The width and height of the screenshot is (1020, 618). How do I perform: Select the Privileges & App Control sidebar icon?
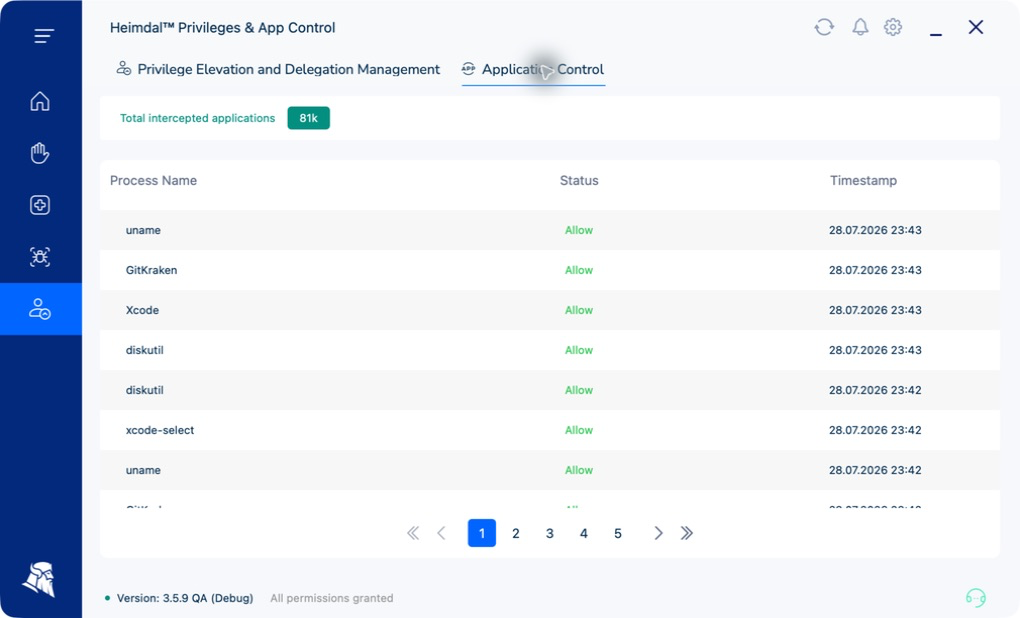[x=40, y=309]
